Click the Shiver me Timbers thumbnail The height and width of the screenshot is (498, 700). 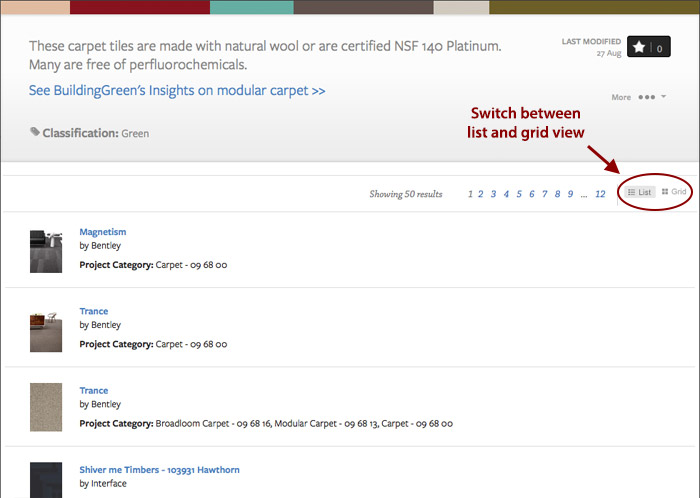coord(46,479)
